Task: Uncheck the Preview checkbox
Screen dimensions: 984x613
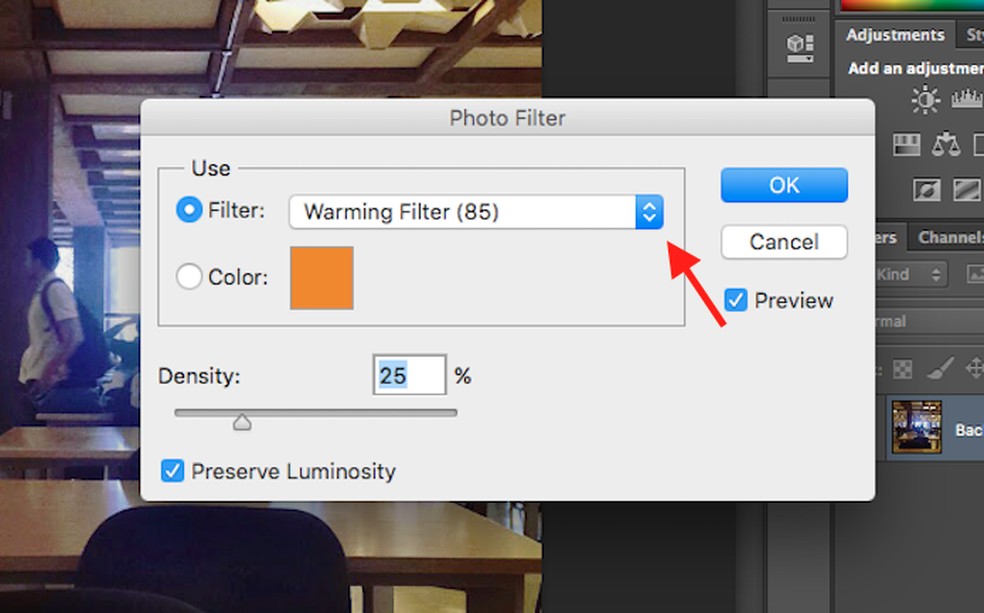Action: (736, 300)
